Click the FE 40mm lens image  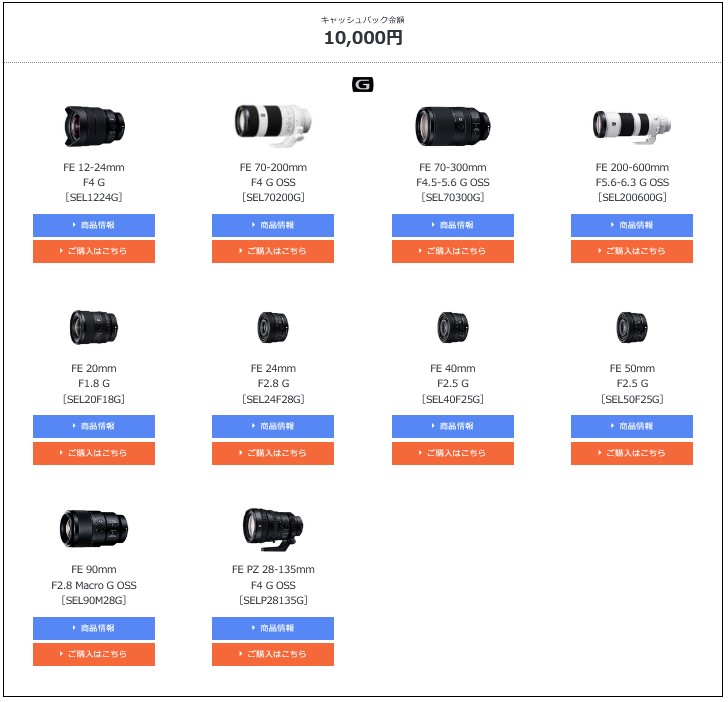[x=453, y=327]
